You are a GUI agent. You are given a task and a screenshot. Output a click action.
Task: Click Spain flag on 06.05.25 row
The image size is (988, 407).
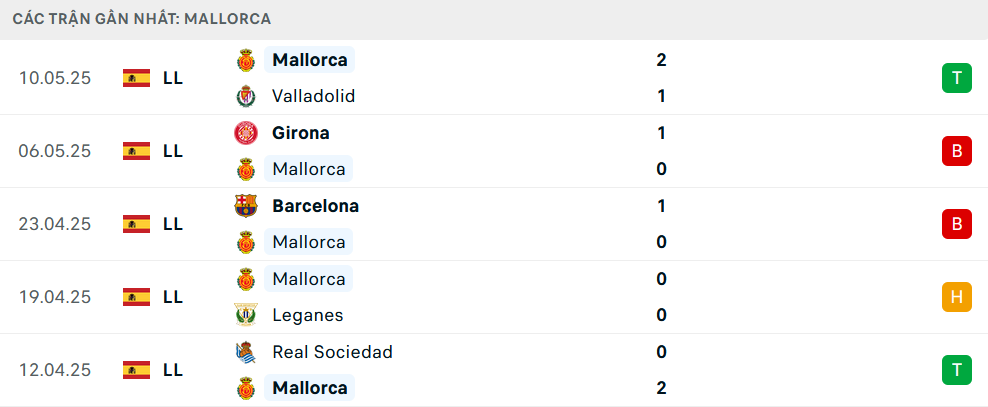click(x=137, y=151)
